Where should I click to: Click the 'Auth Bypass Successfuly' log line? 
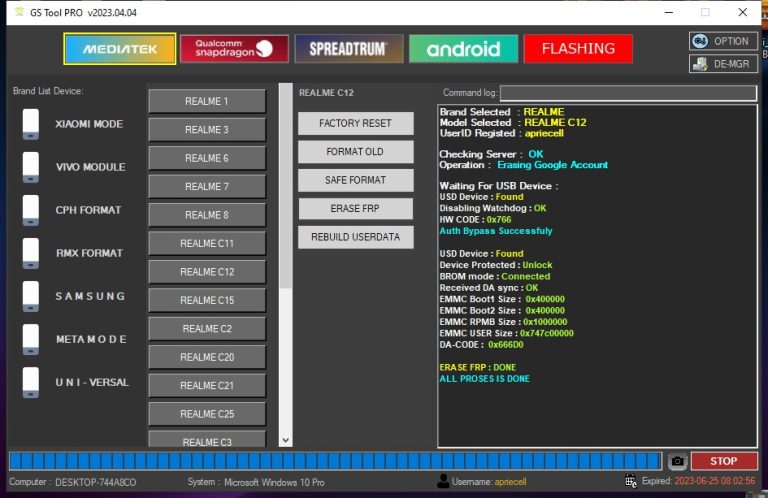(x=496, y=231)
